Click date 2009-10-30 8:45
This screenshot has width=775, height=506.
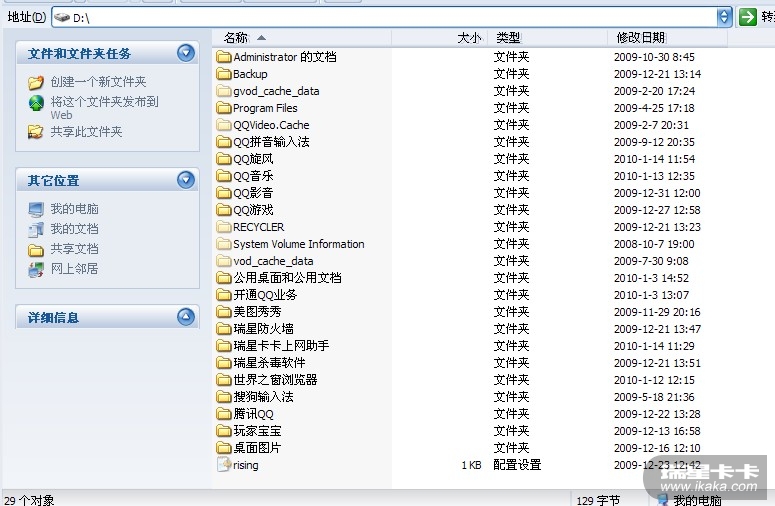tap(654, 57)
